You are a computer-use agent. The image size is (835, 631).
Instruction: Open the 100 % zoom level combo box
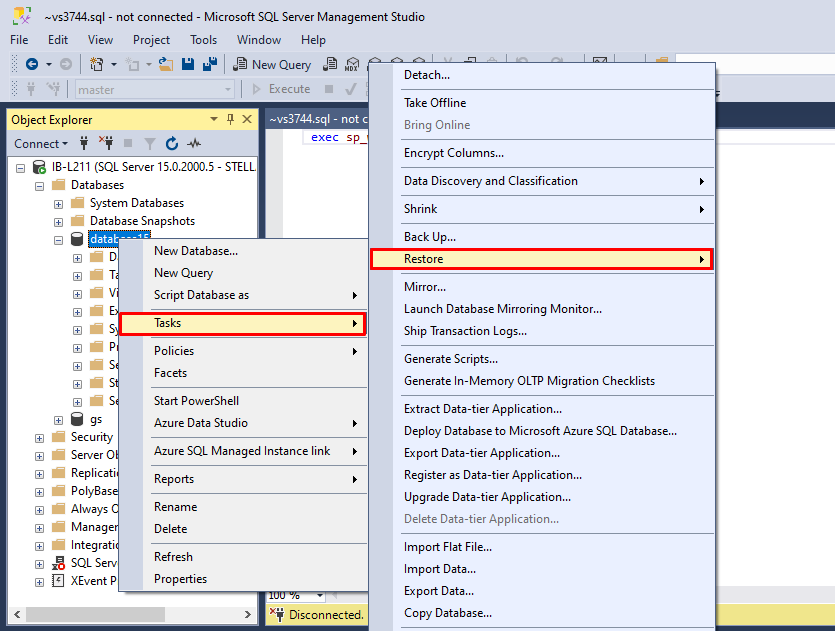[x=296, y=595]
